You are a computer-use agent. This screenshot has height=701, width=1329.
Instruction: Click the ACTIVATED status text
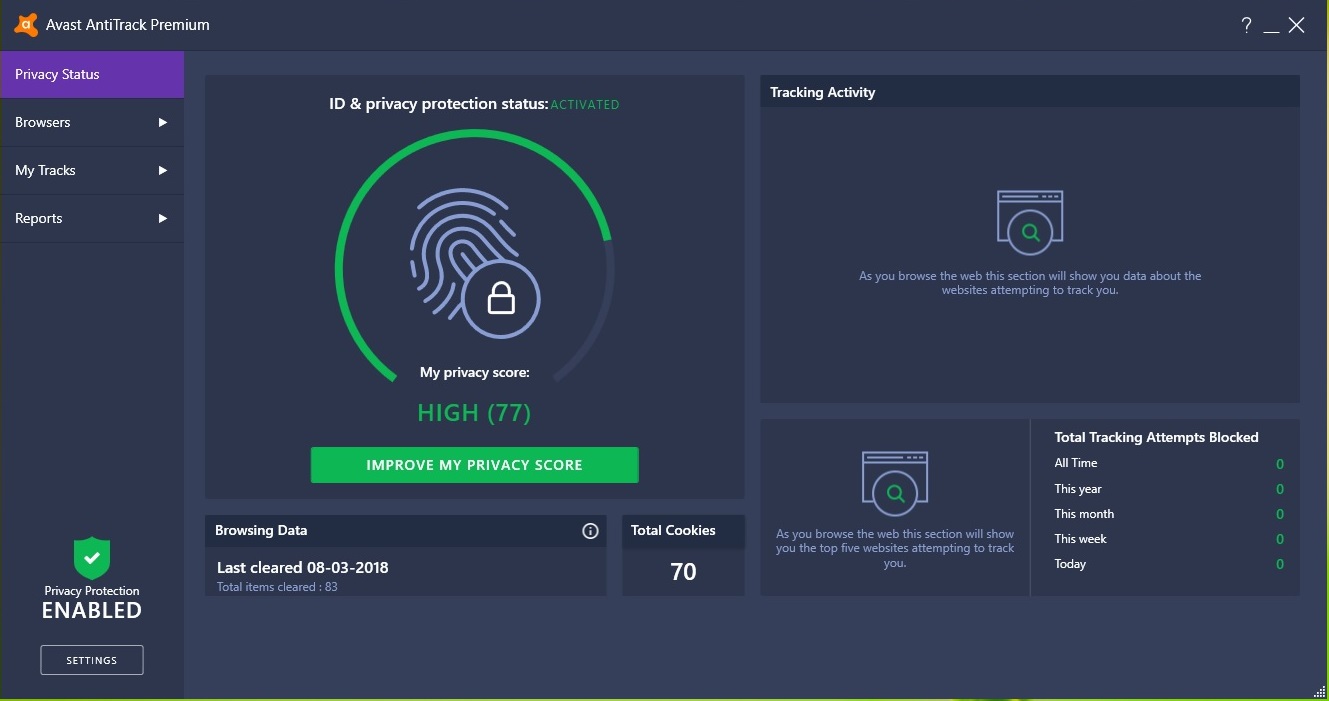(585, 105)
